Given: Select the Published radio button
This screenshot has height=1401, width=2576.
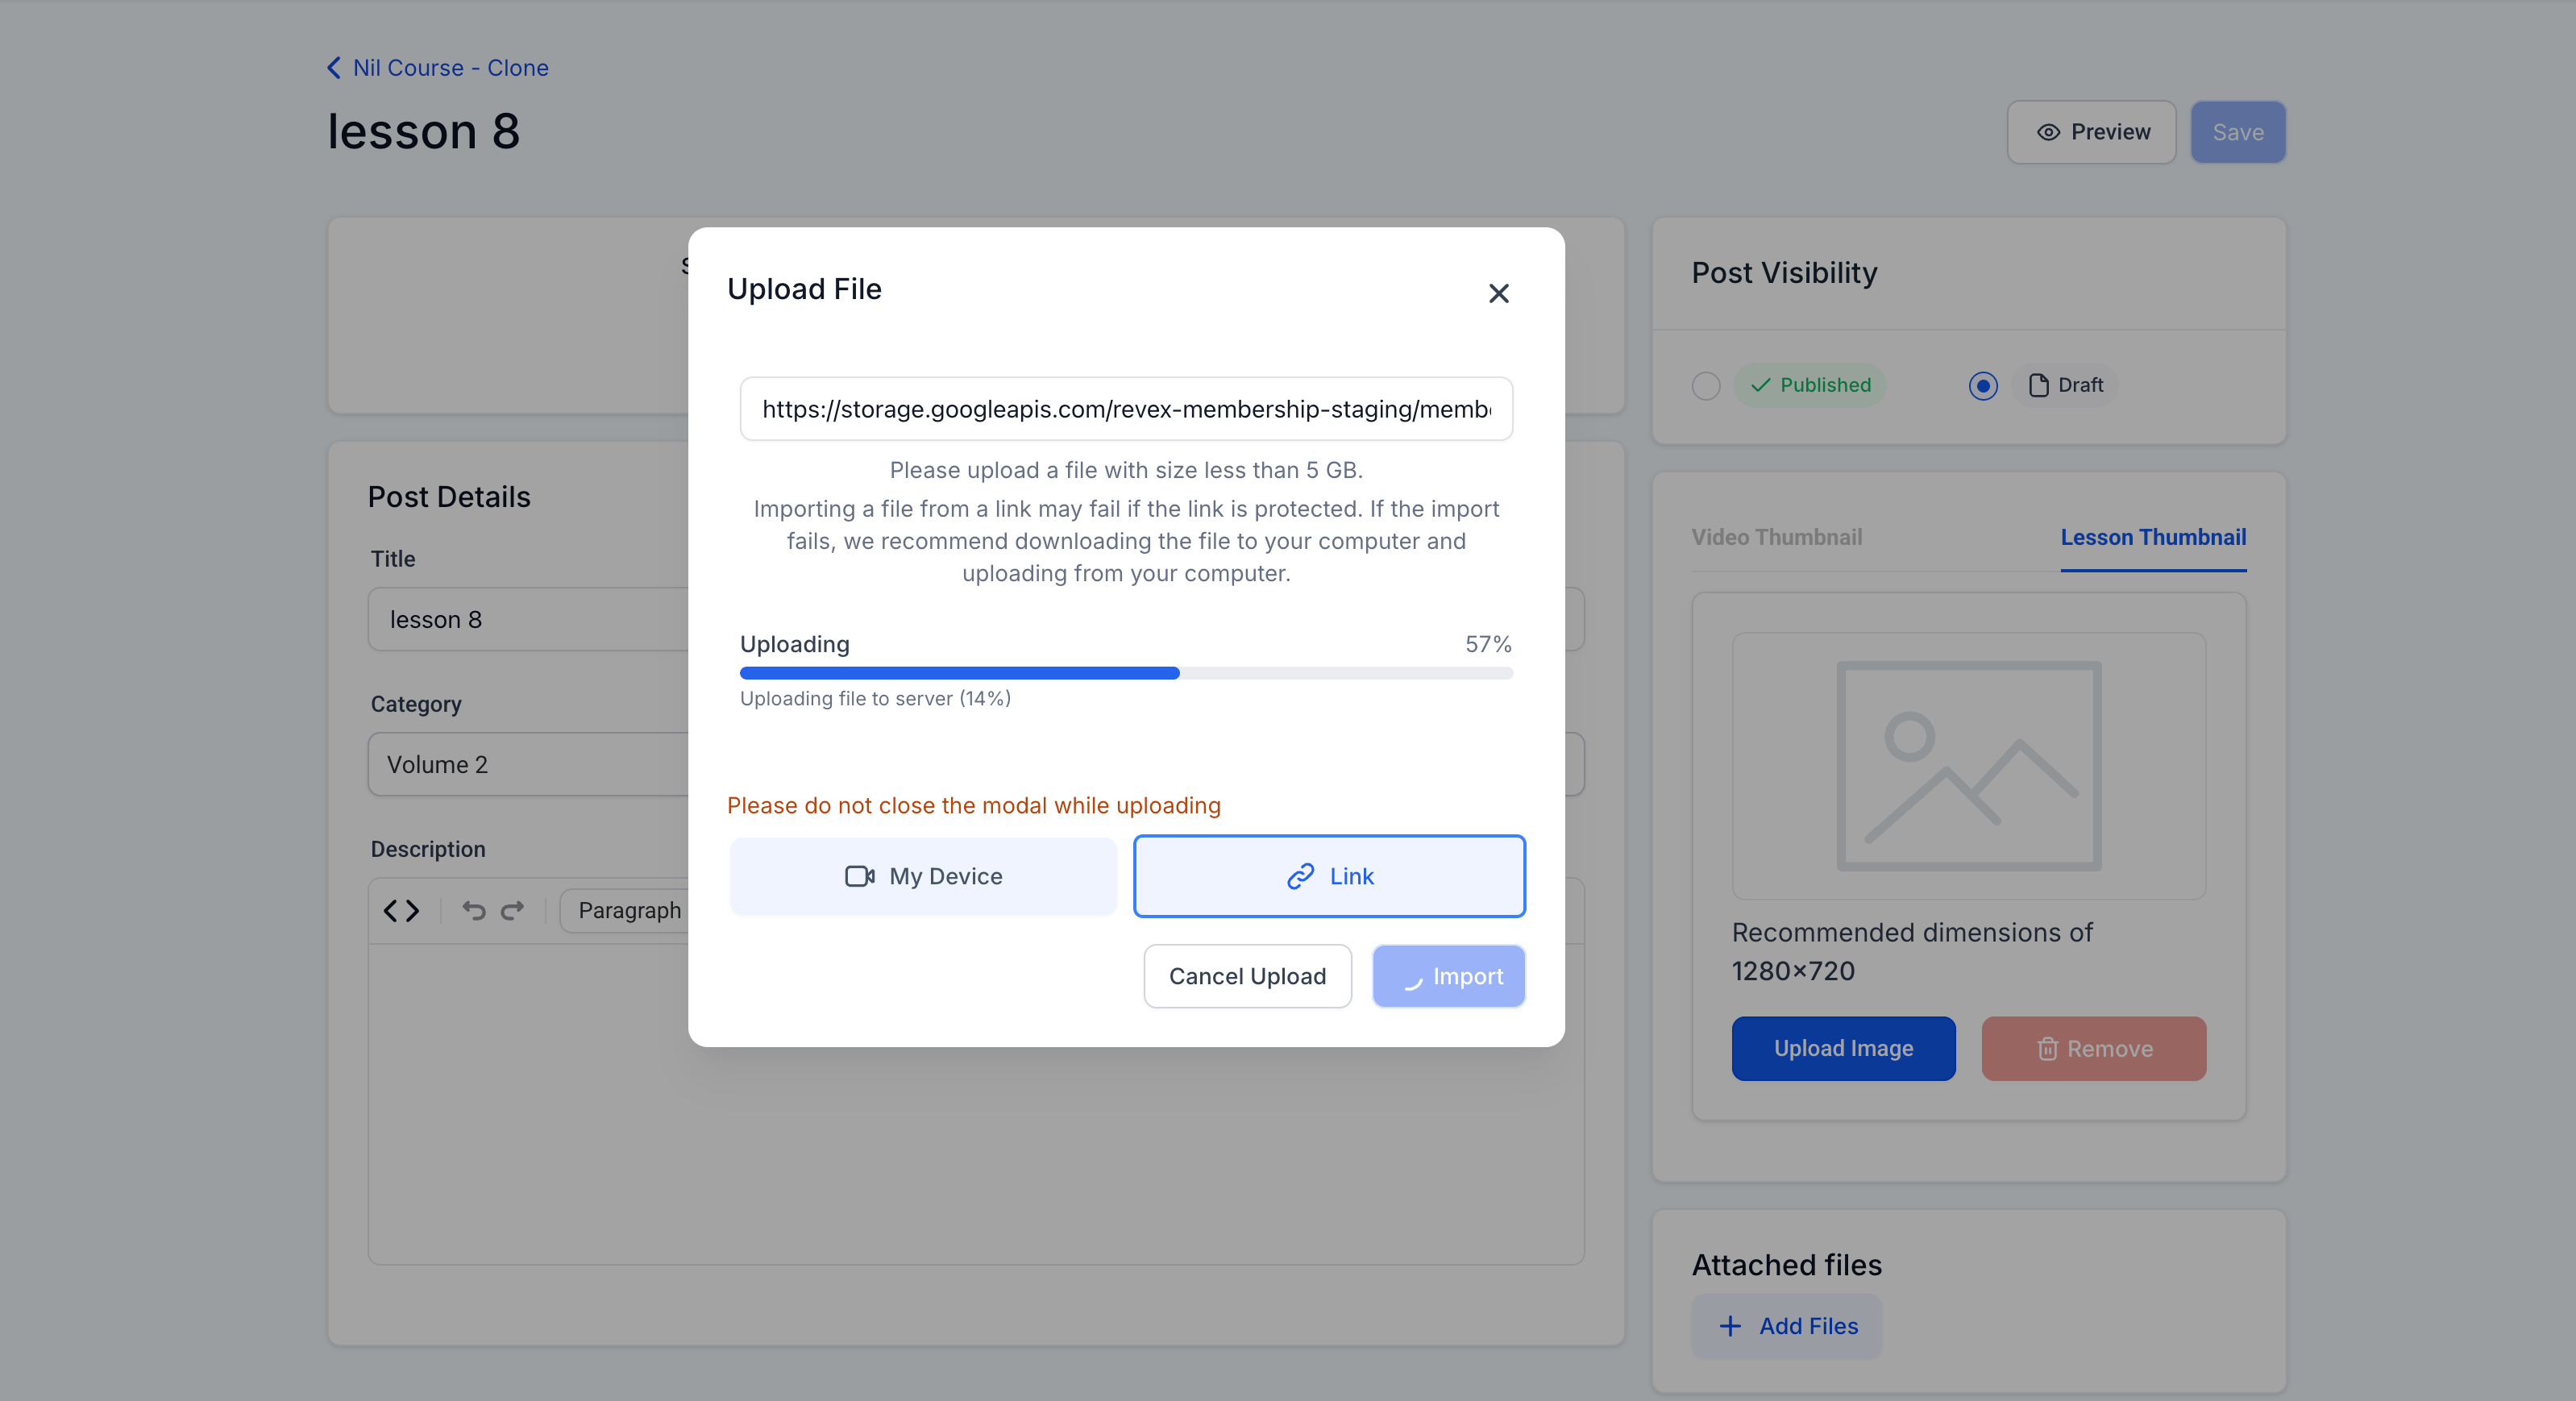Looking at the screenshot, I should coord(1706,386).
